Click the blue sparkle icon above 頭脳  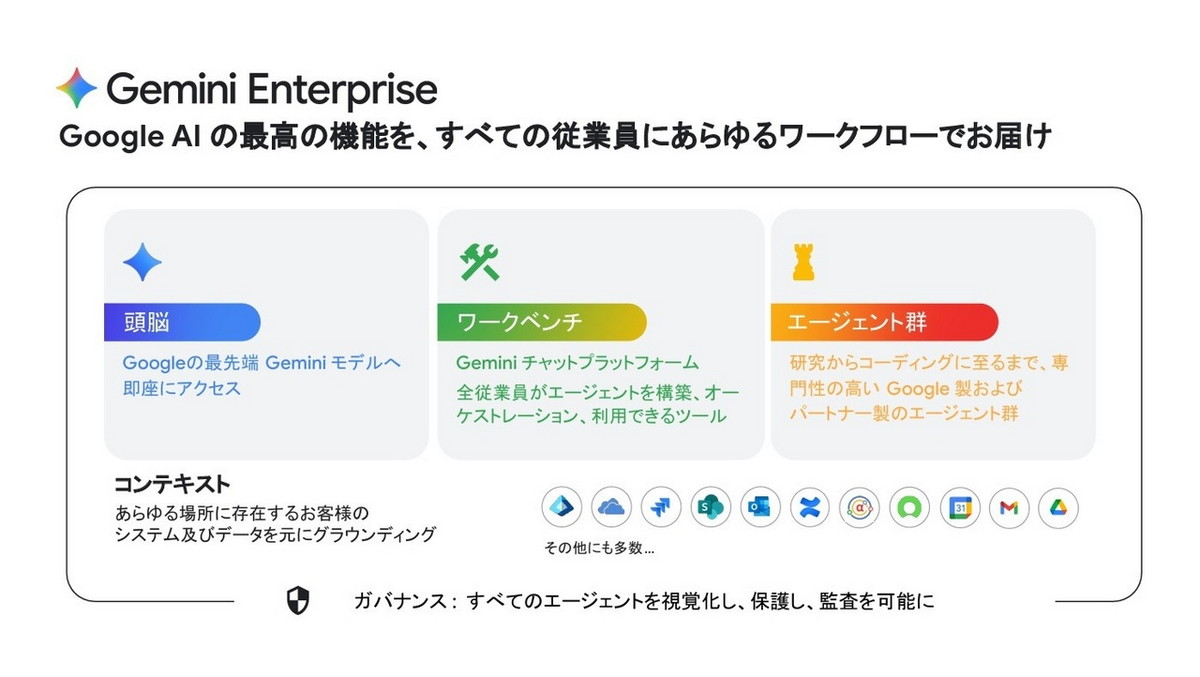142,262
